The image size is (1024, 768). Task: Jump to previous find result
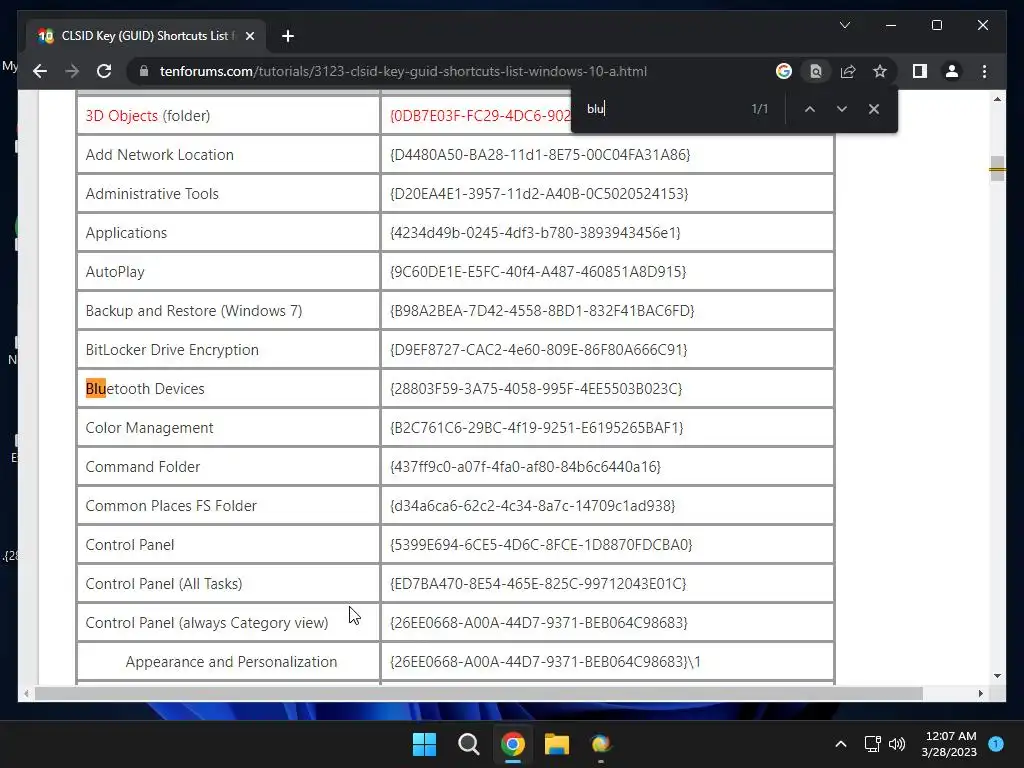(809, 109)
